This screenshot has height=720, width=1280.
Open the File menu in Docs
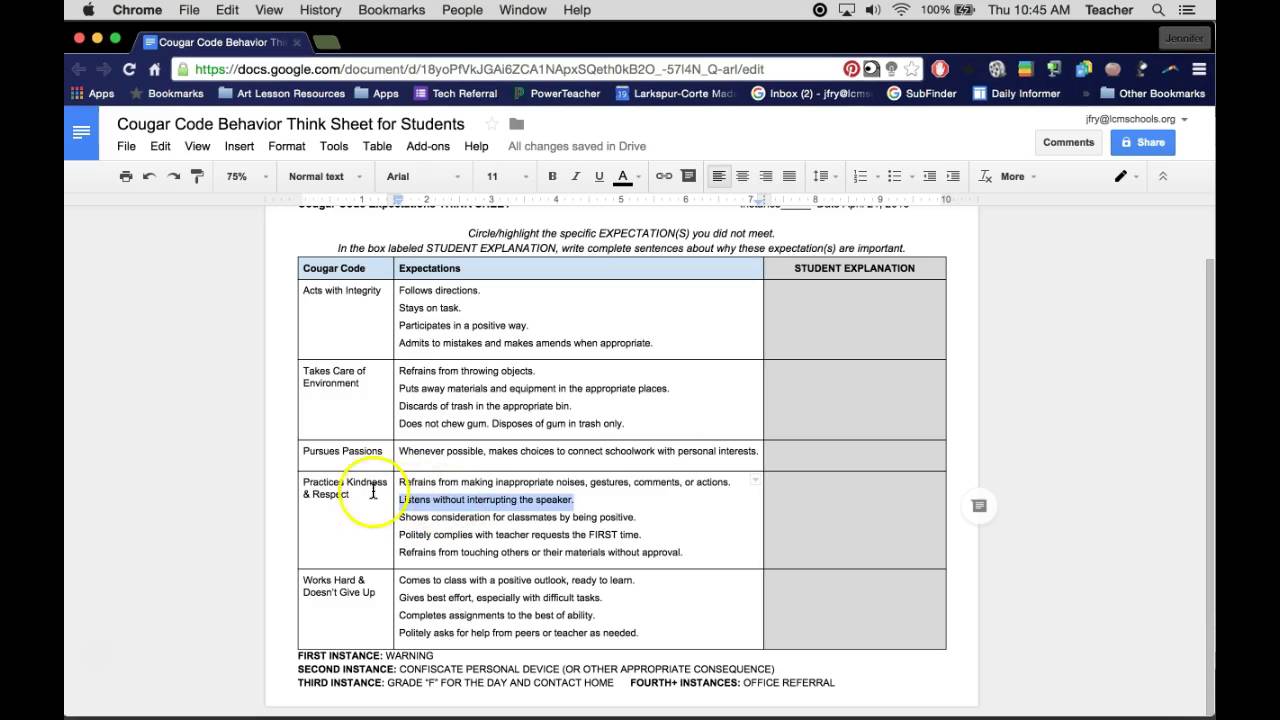click(x=126, y=146)
